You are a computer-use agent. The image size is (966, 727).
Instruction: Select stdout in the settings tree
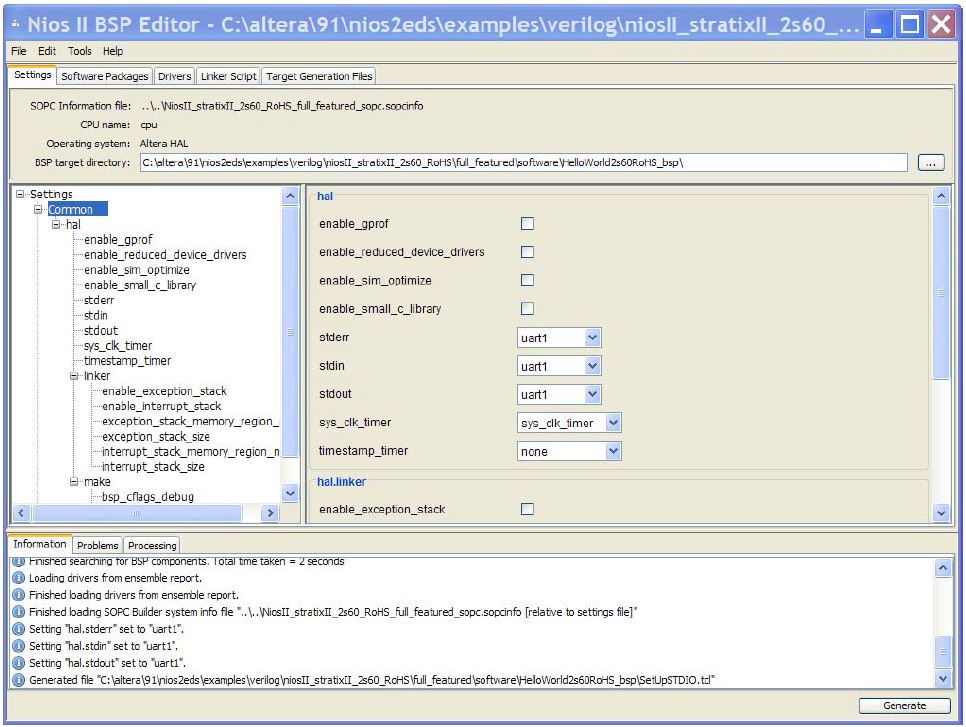pyautogui.click(x=100, y=331)
